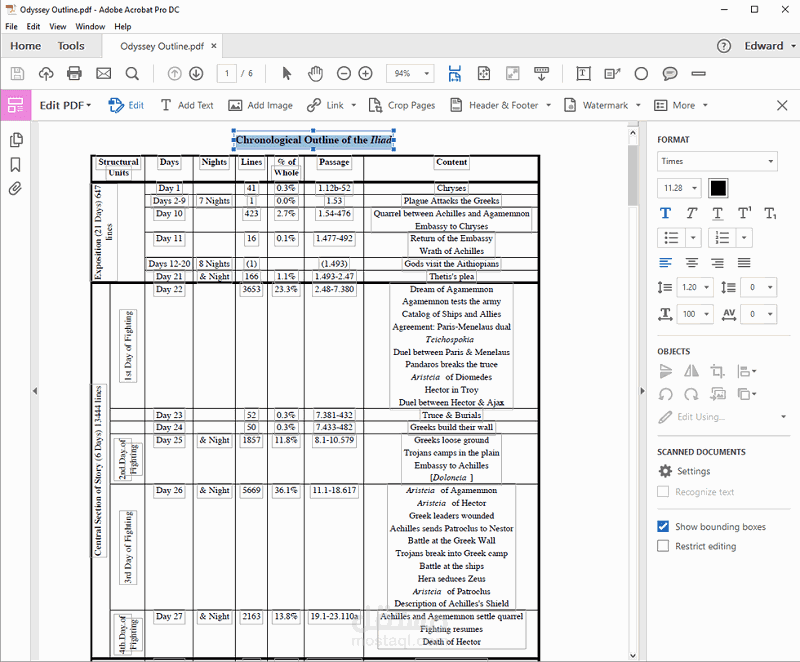The image size is (800, 662).
Task: Apply superscript formatting in Format panel
Action: tap(744, 212)
